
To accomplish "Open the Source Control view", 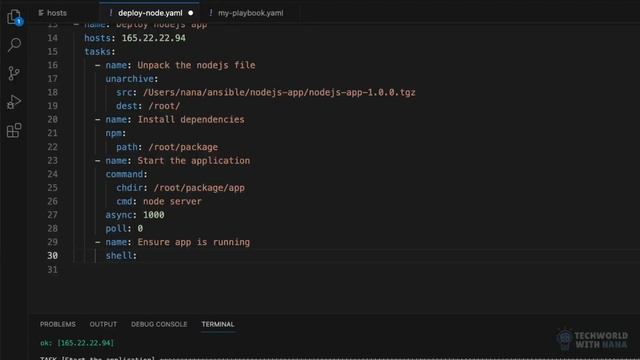I will coord(14,73).
